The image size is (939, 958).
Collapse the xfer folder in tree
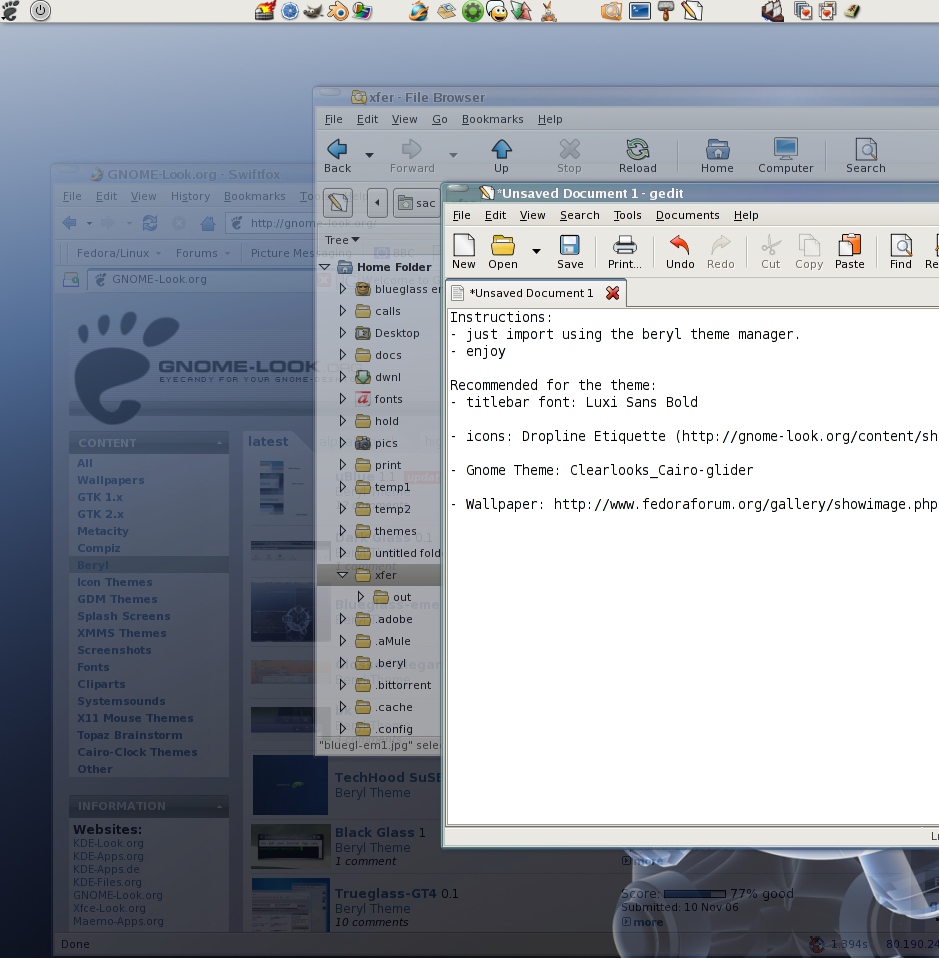pos(343,575)
